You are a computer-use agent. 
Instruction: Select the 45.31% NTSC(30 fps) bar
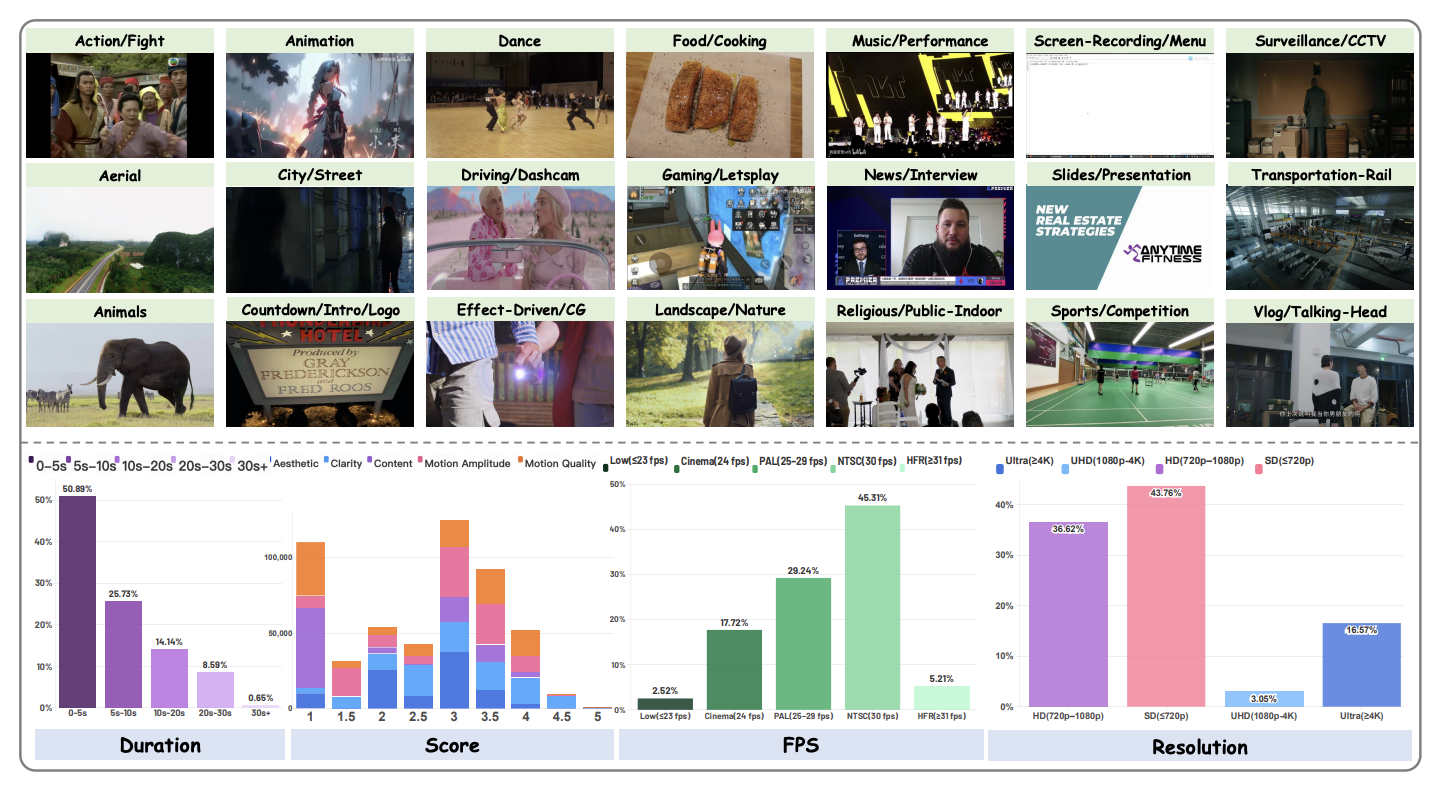[x=872, y=607]
